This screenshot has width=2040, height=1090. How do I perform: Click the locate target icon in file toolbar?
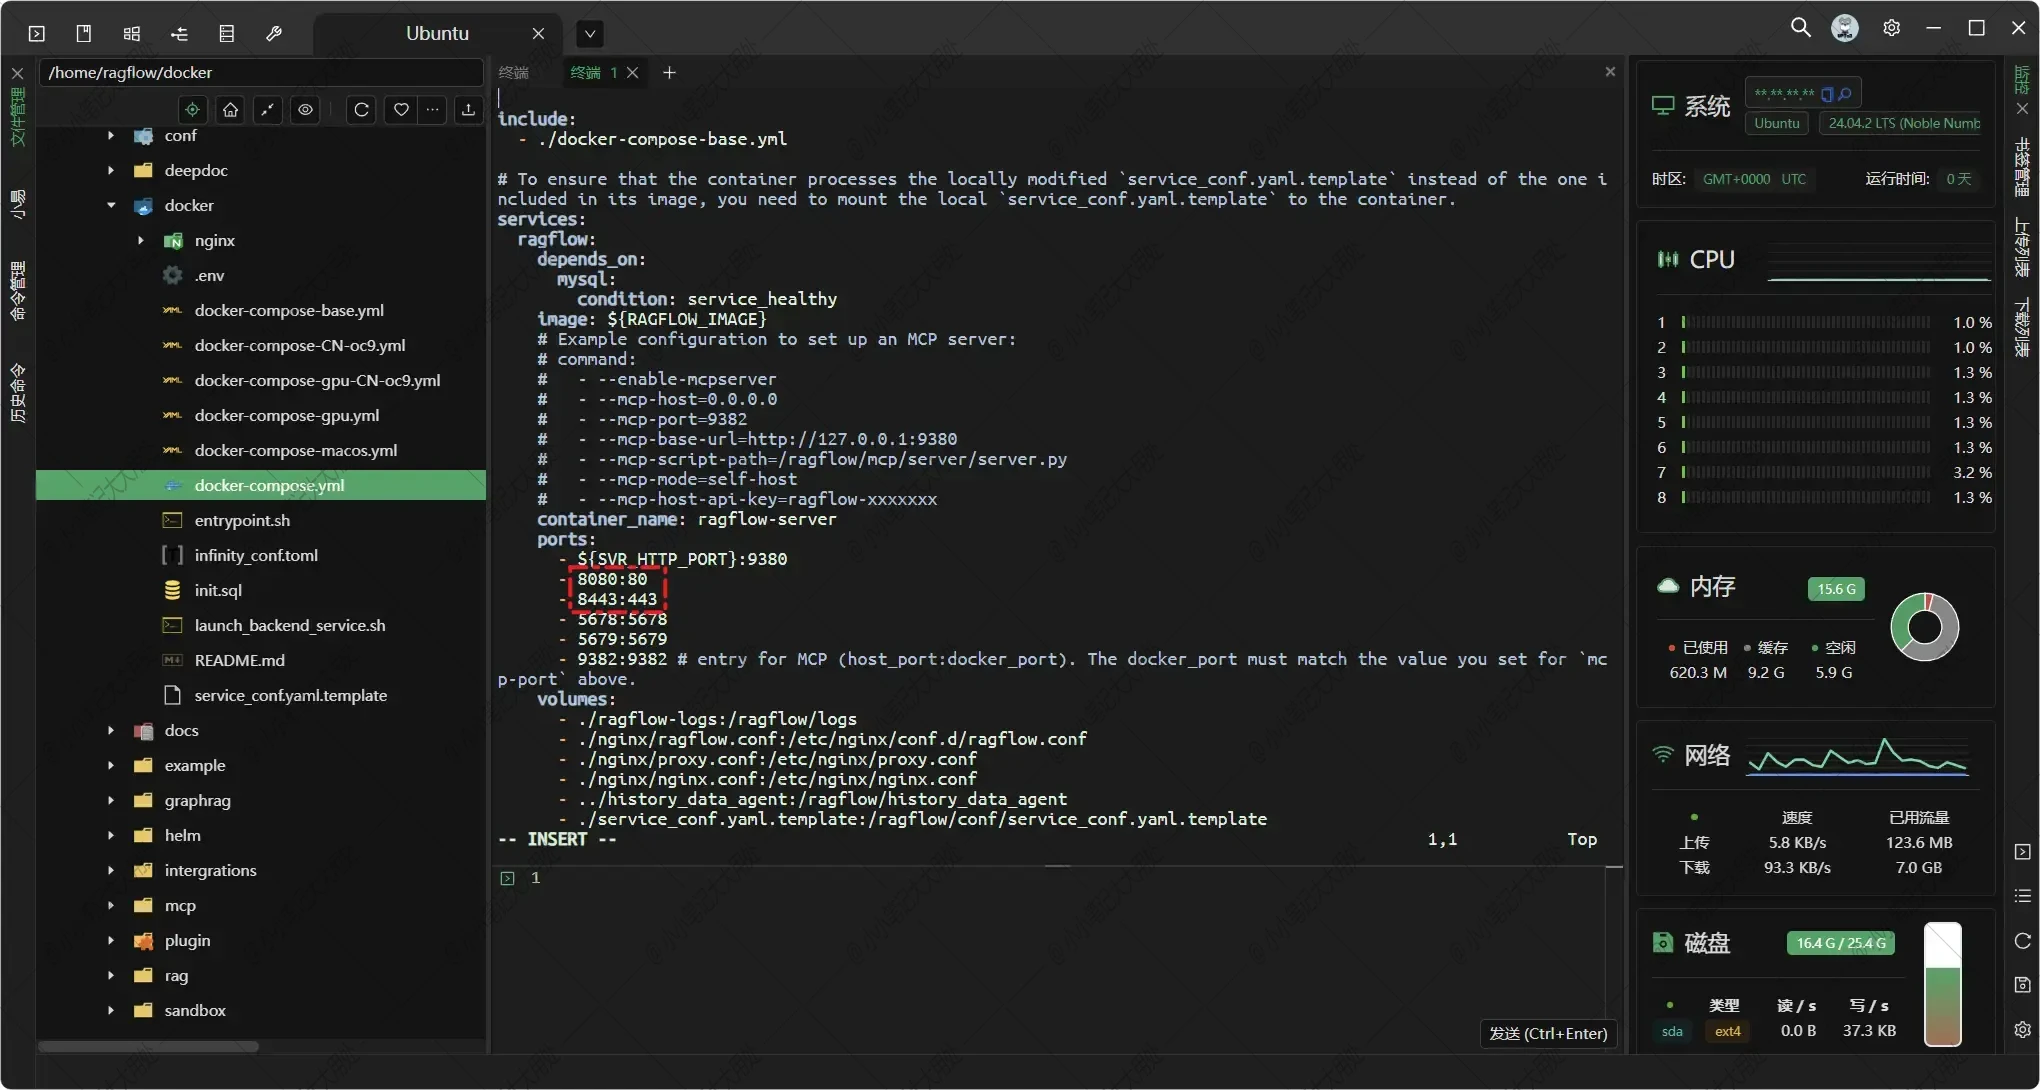(192, 110)
